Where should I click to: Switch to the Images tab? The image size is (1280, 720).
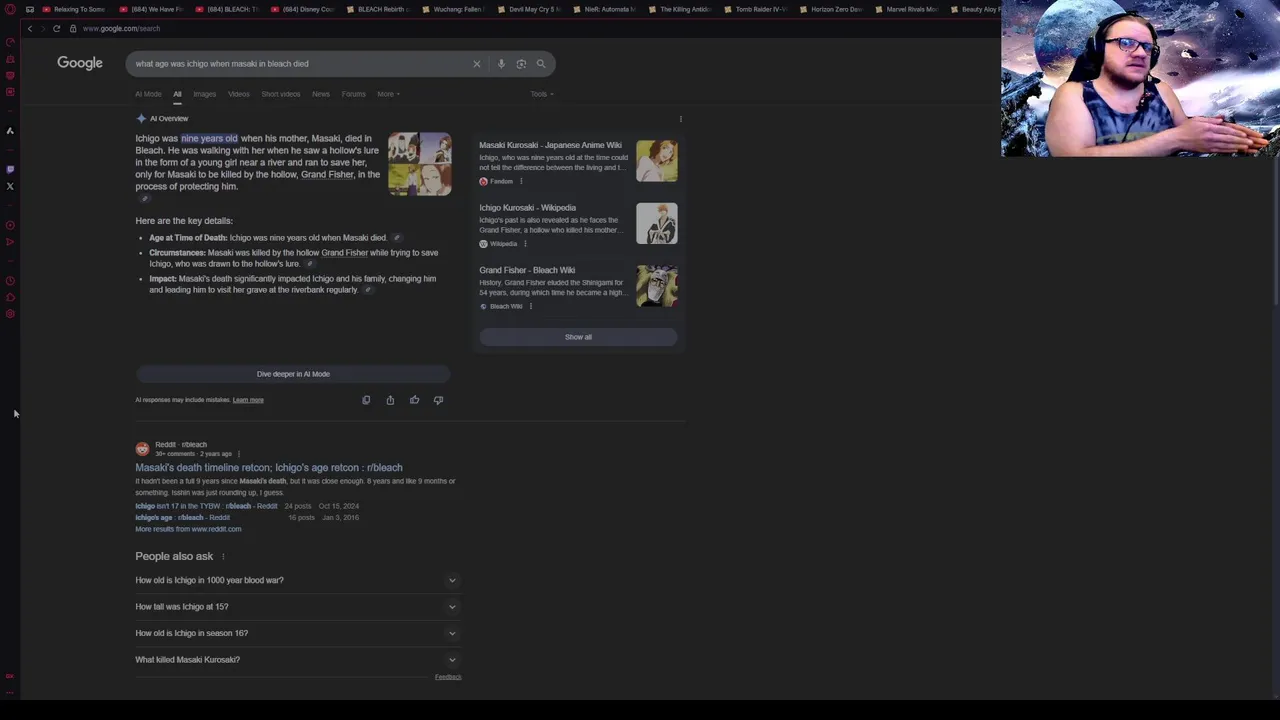[x=204, y=94]
